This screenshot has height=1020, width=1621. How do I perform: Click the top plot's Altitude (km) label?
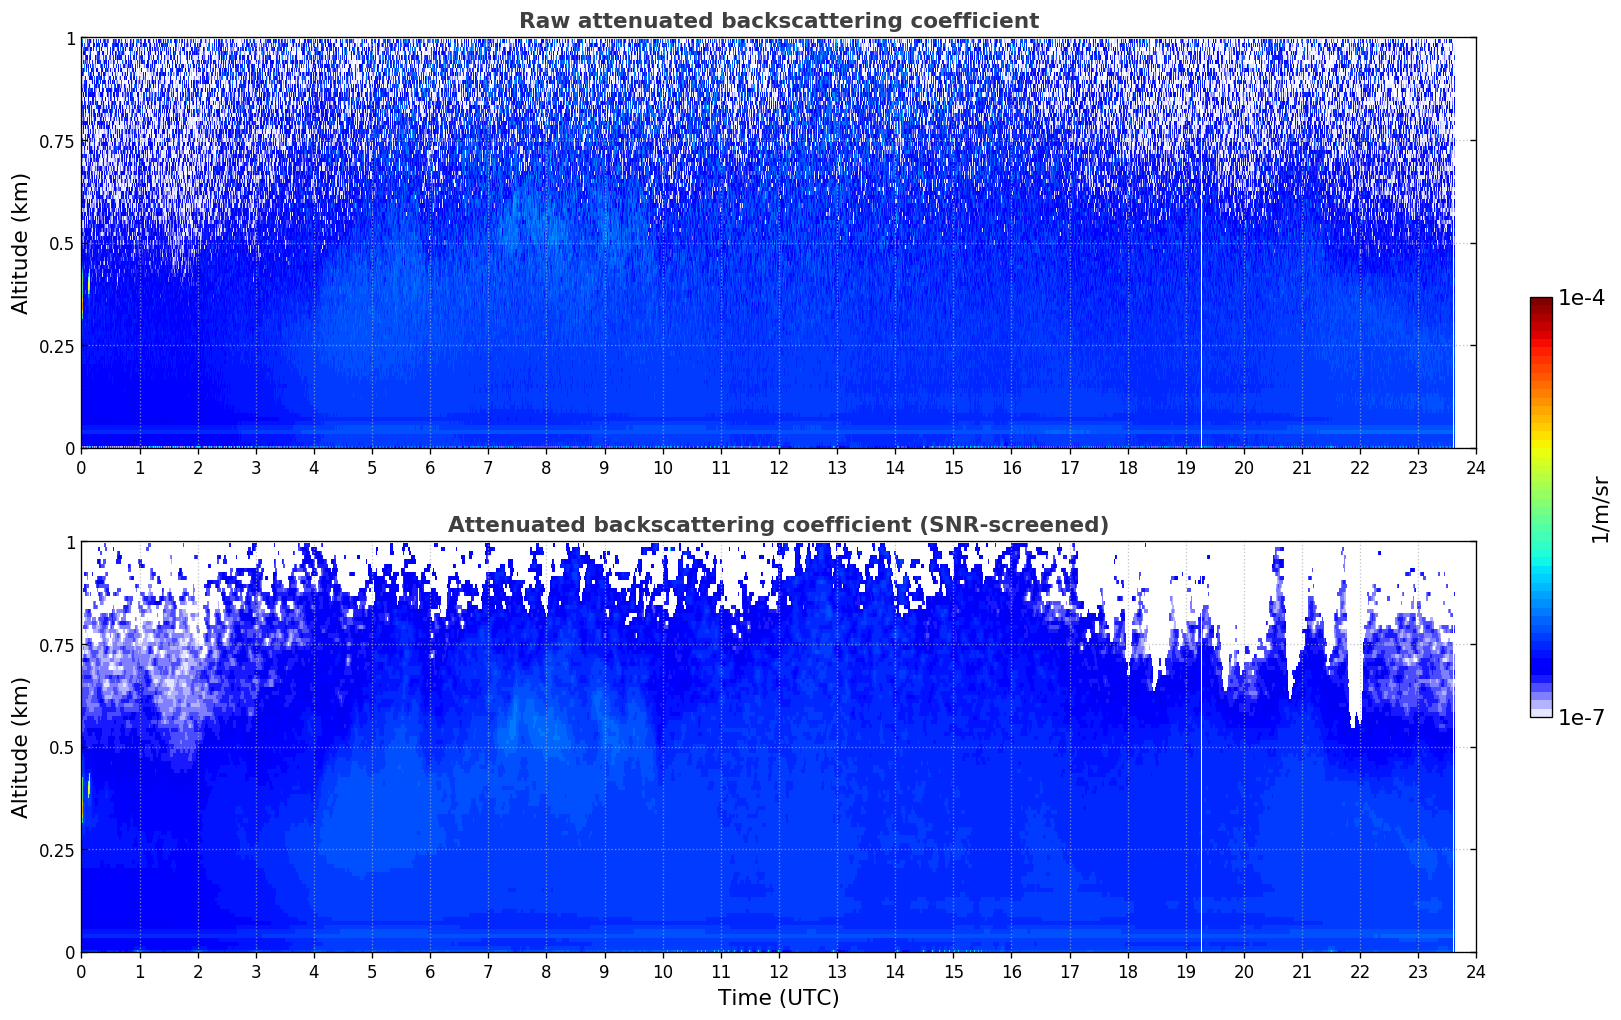point(21,243)
